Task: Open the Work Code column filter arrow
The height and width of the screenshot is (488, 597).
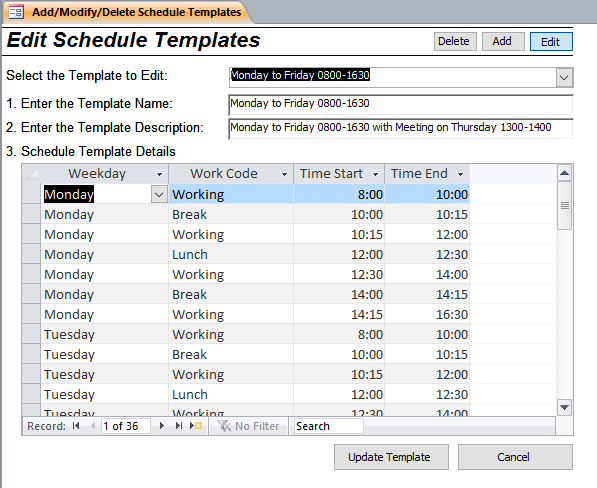Action: pos(284,174)
